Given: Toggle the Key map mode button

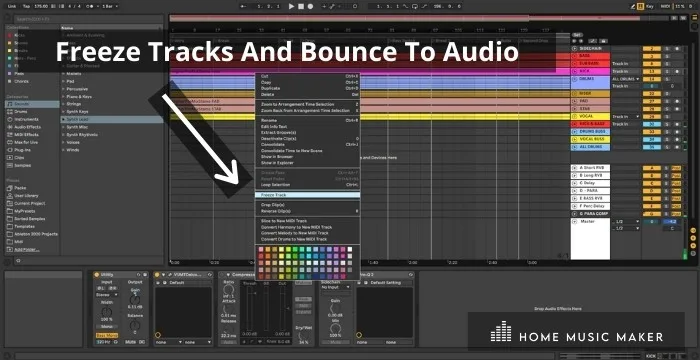Looking at the screenshot, I should pyautogui.click(x=651, y=6).
